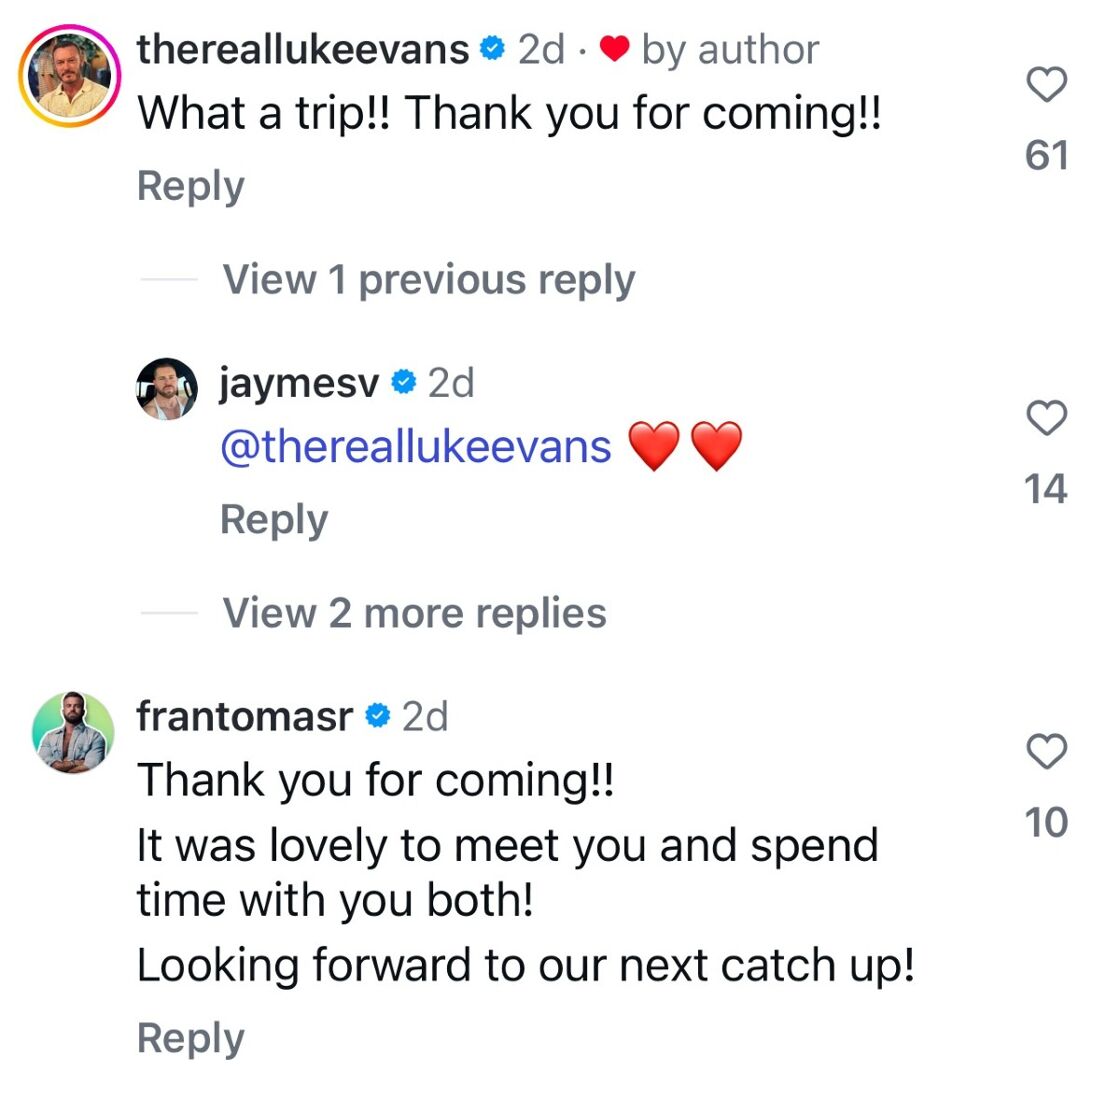The width and height of the screenshot is (1120, 1099).
Task: Click verified badge next to thereallukeevans
Action: click(493, 48)
